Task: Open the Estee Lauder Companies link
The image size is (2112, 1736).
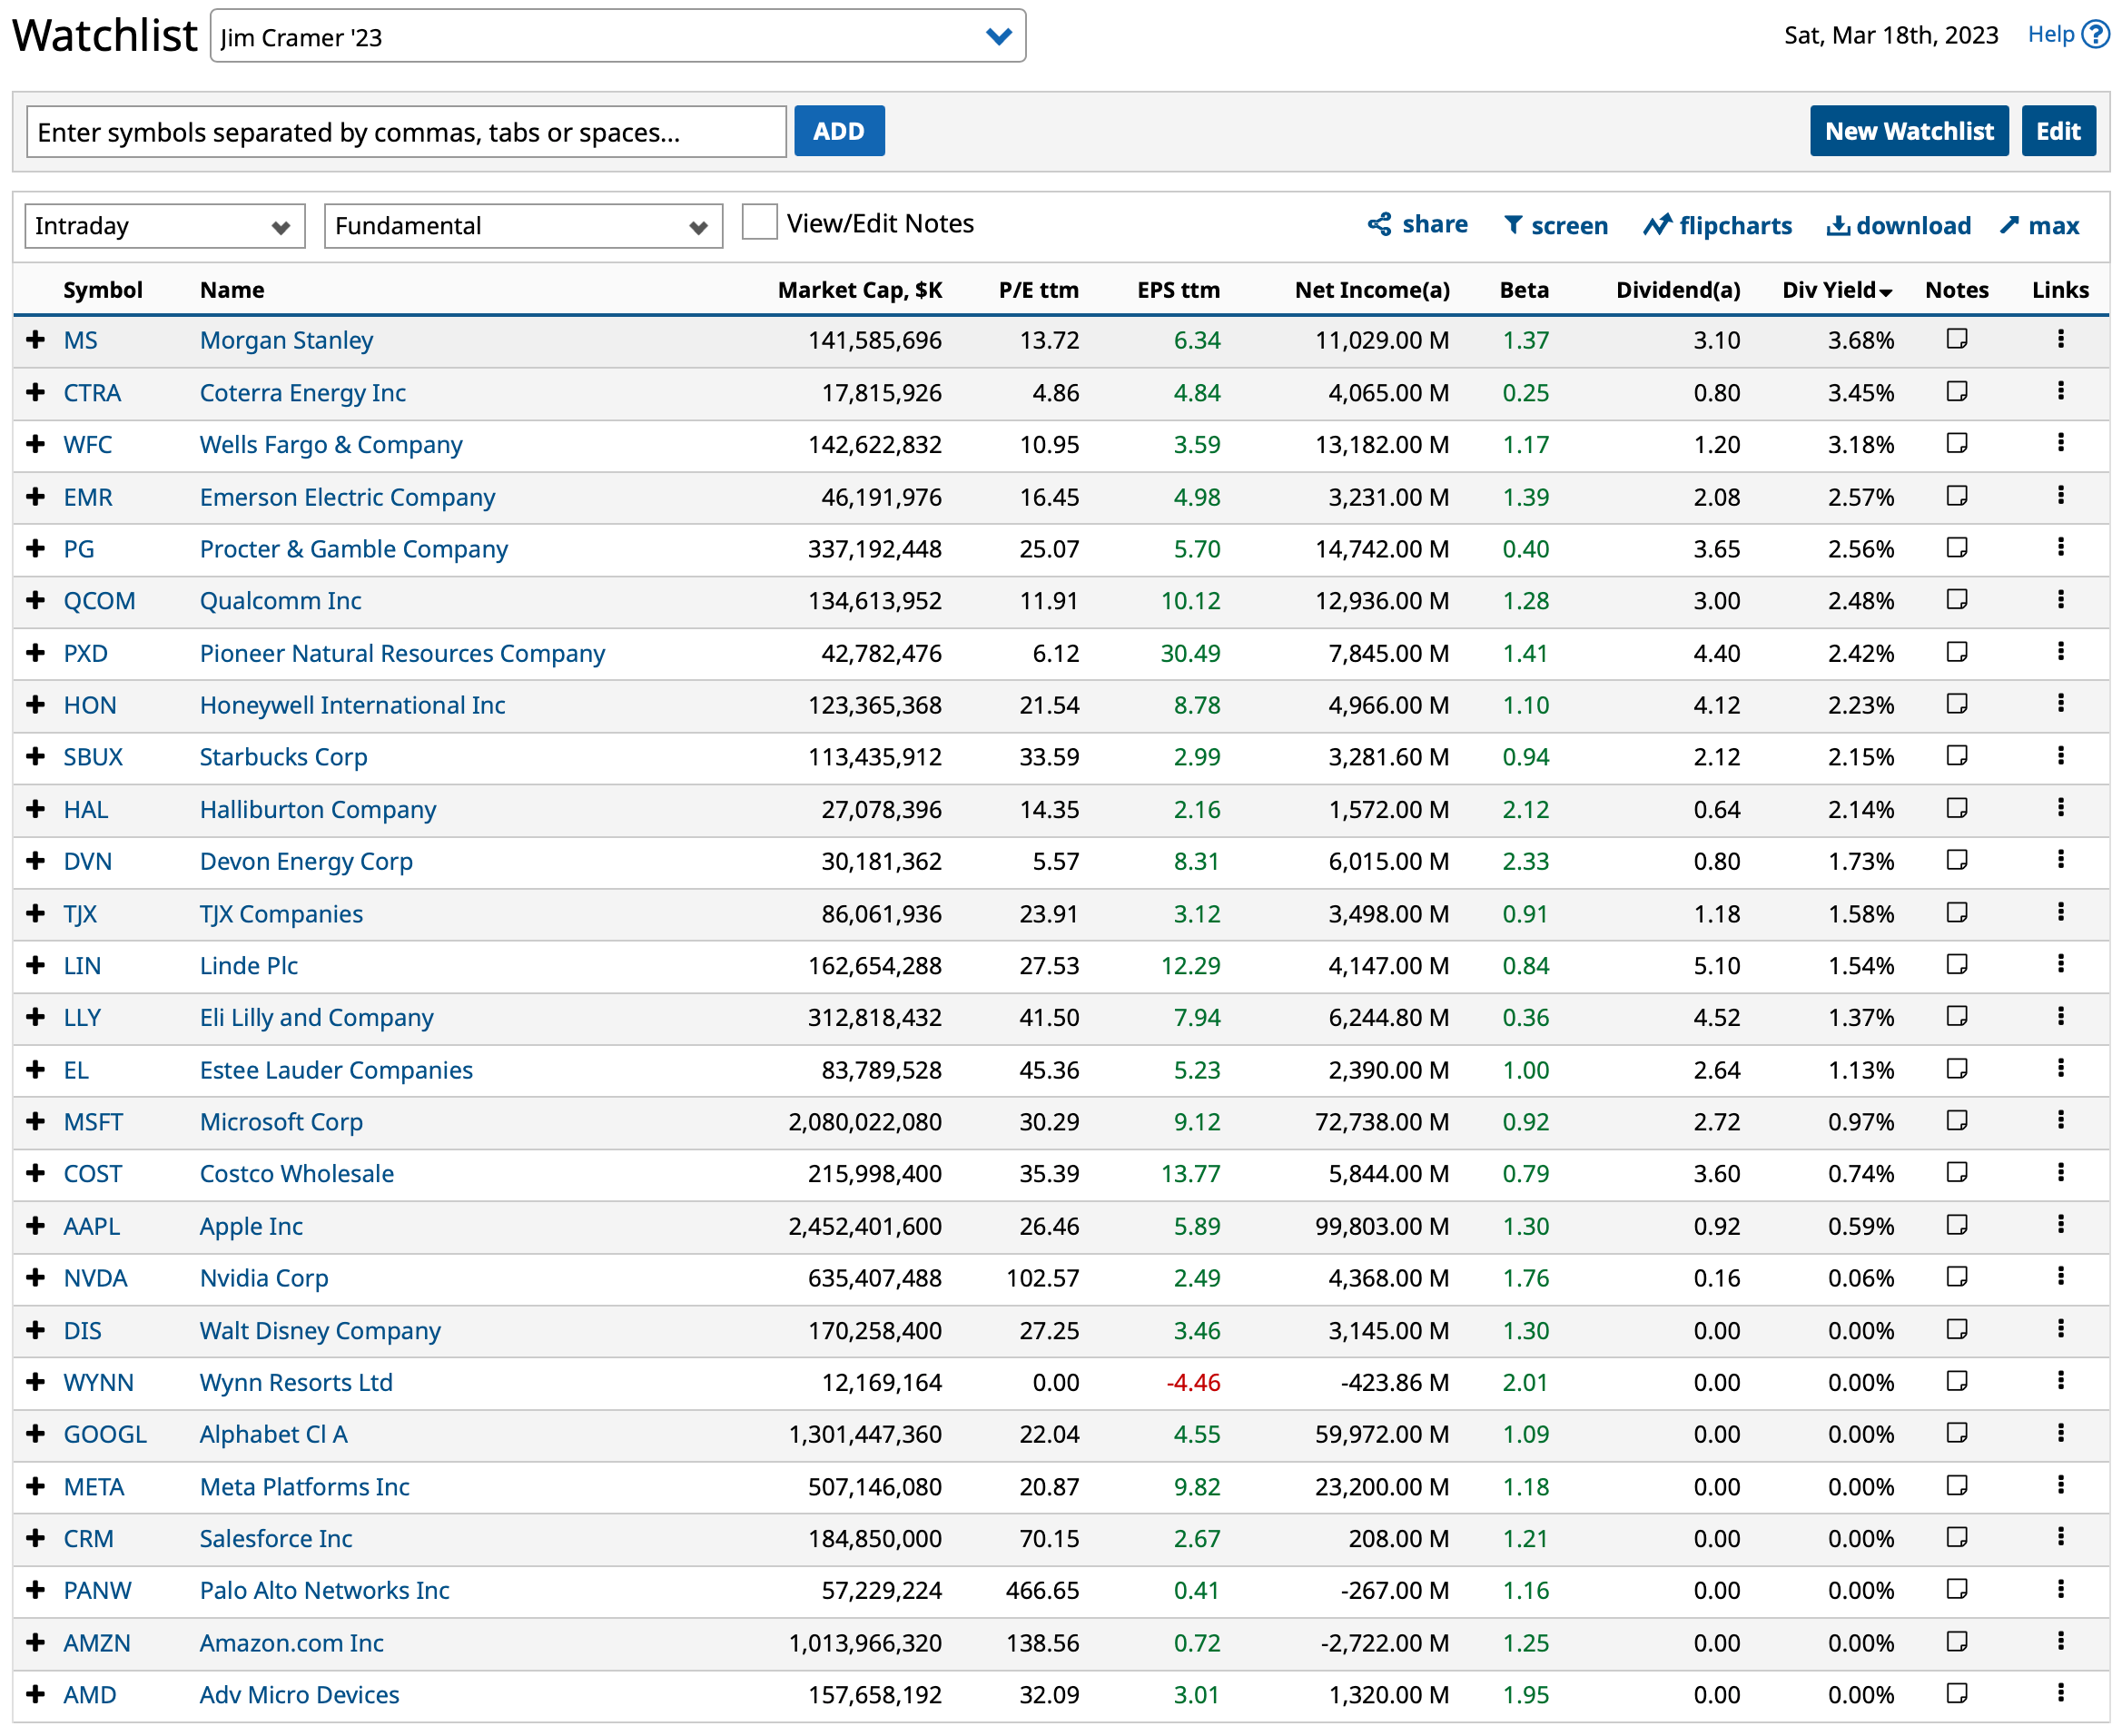Action: (336, 1070)
